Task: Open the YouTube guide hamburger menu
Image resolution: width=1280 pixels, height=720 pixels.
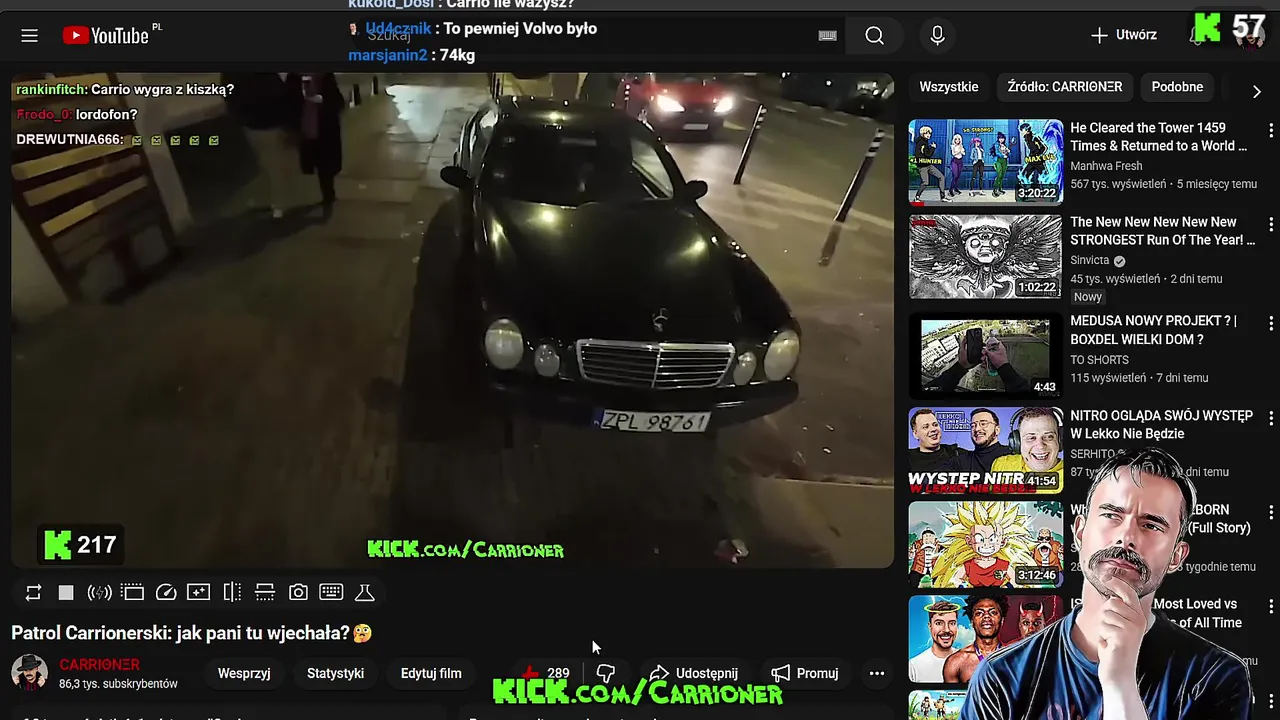Action: pos(29,36)
